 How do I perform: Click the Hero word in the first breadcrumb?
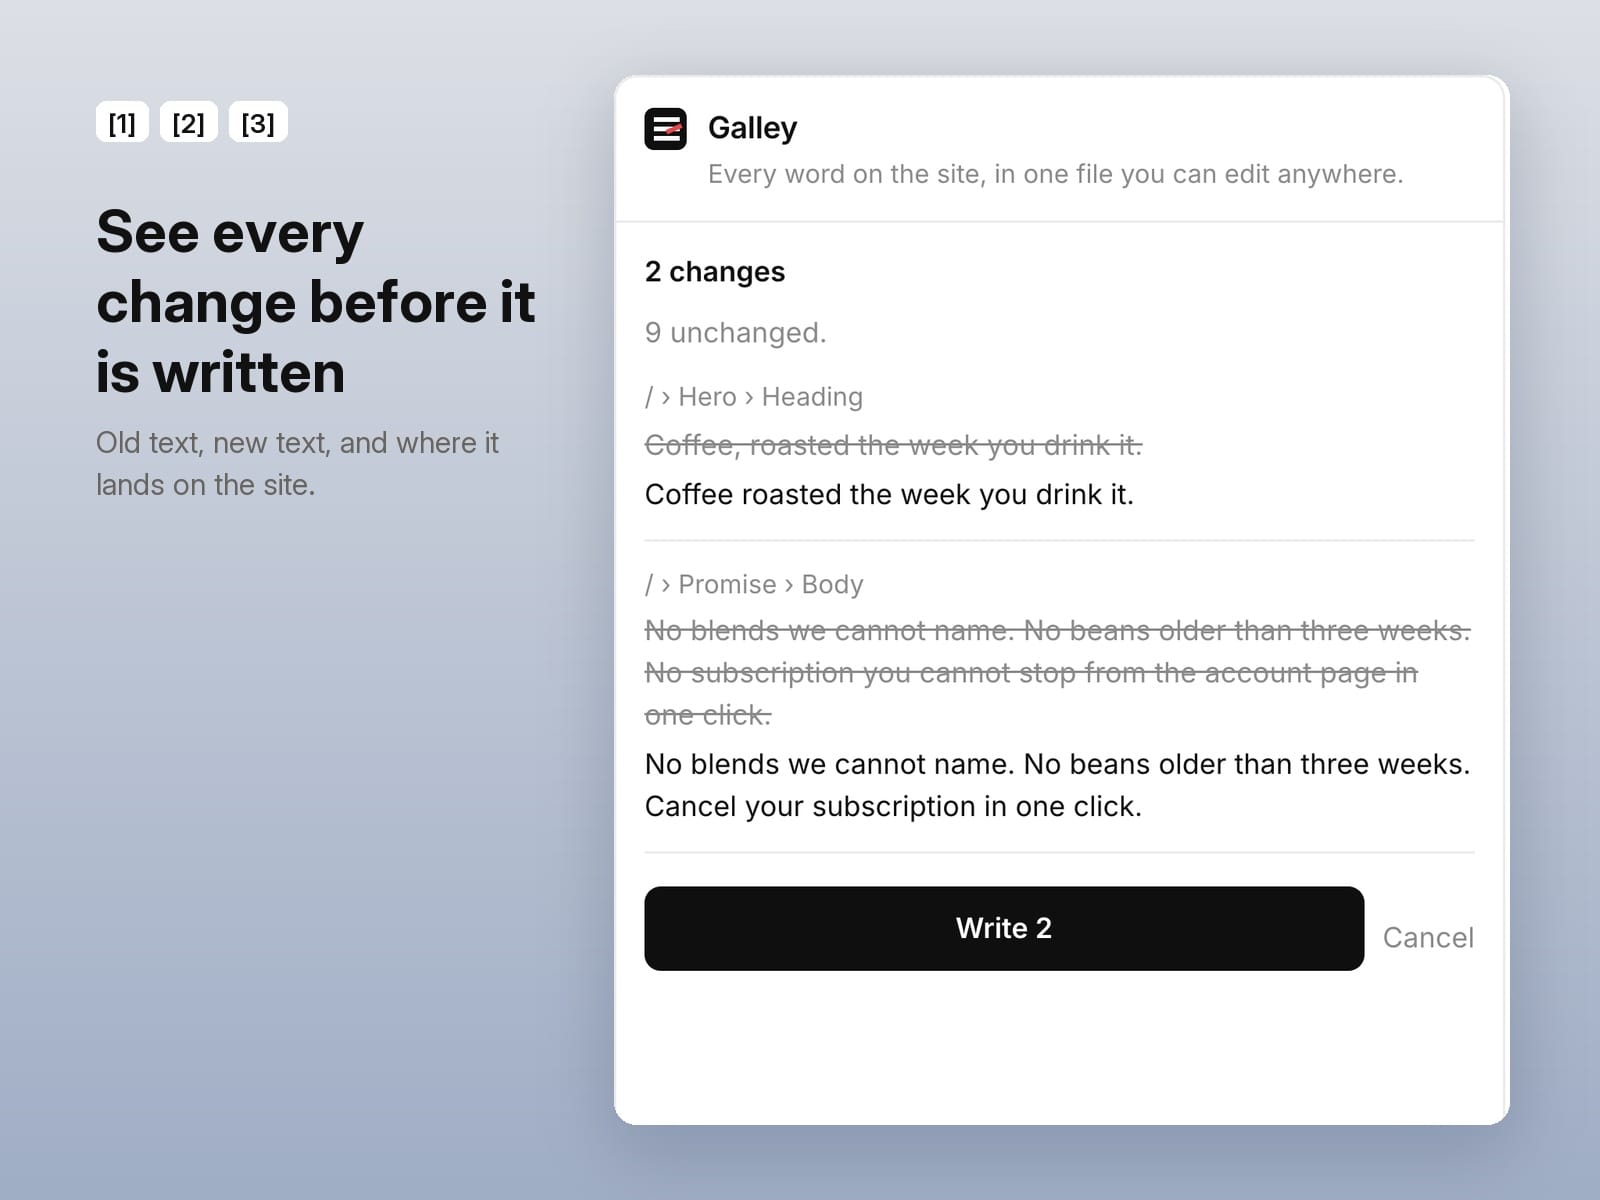(x=707, y=397)
